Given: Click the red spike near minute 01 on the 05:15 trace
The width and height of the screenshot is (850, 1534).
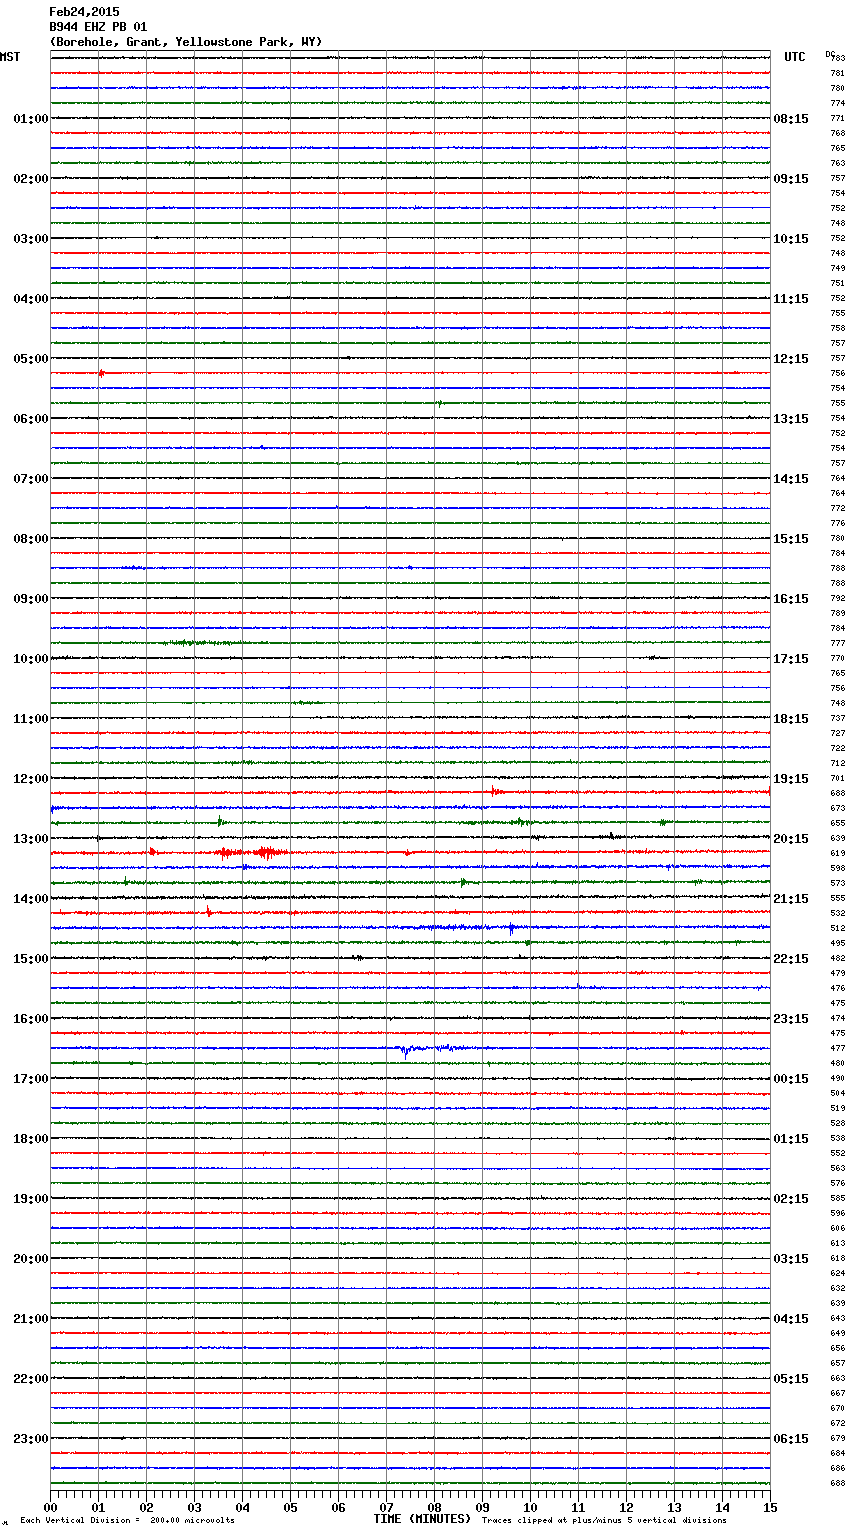Looking at the screenshot, I should 101,373.
